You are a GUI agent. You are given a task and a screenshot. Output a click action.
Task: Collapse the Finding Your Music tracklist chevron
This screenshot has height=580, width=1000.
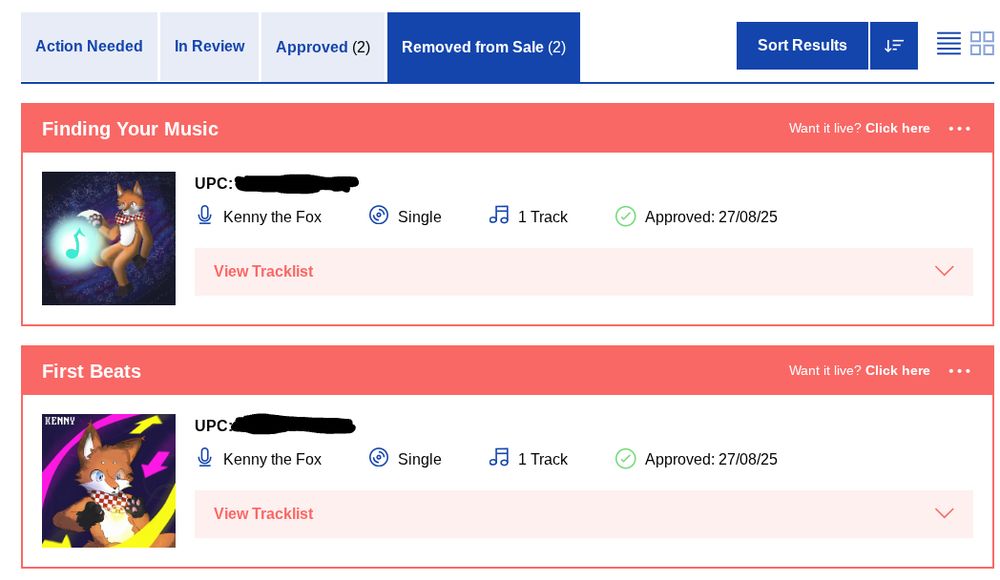[943, 270]
